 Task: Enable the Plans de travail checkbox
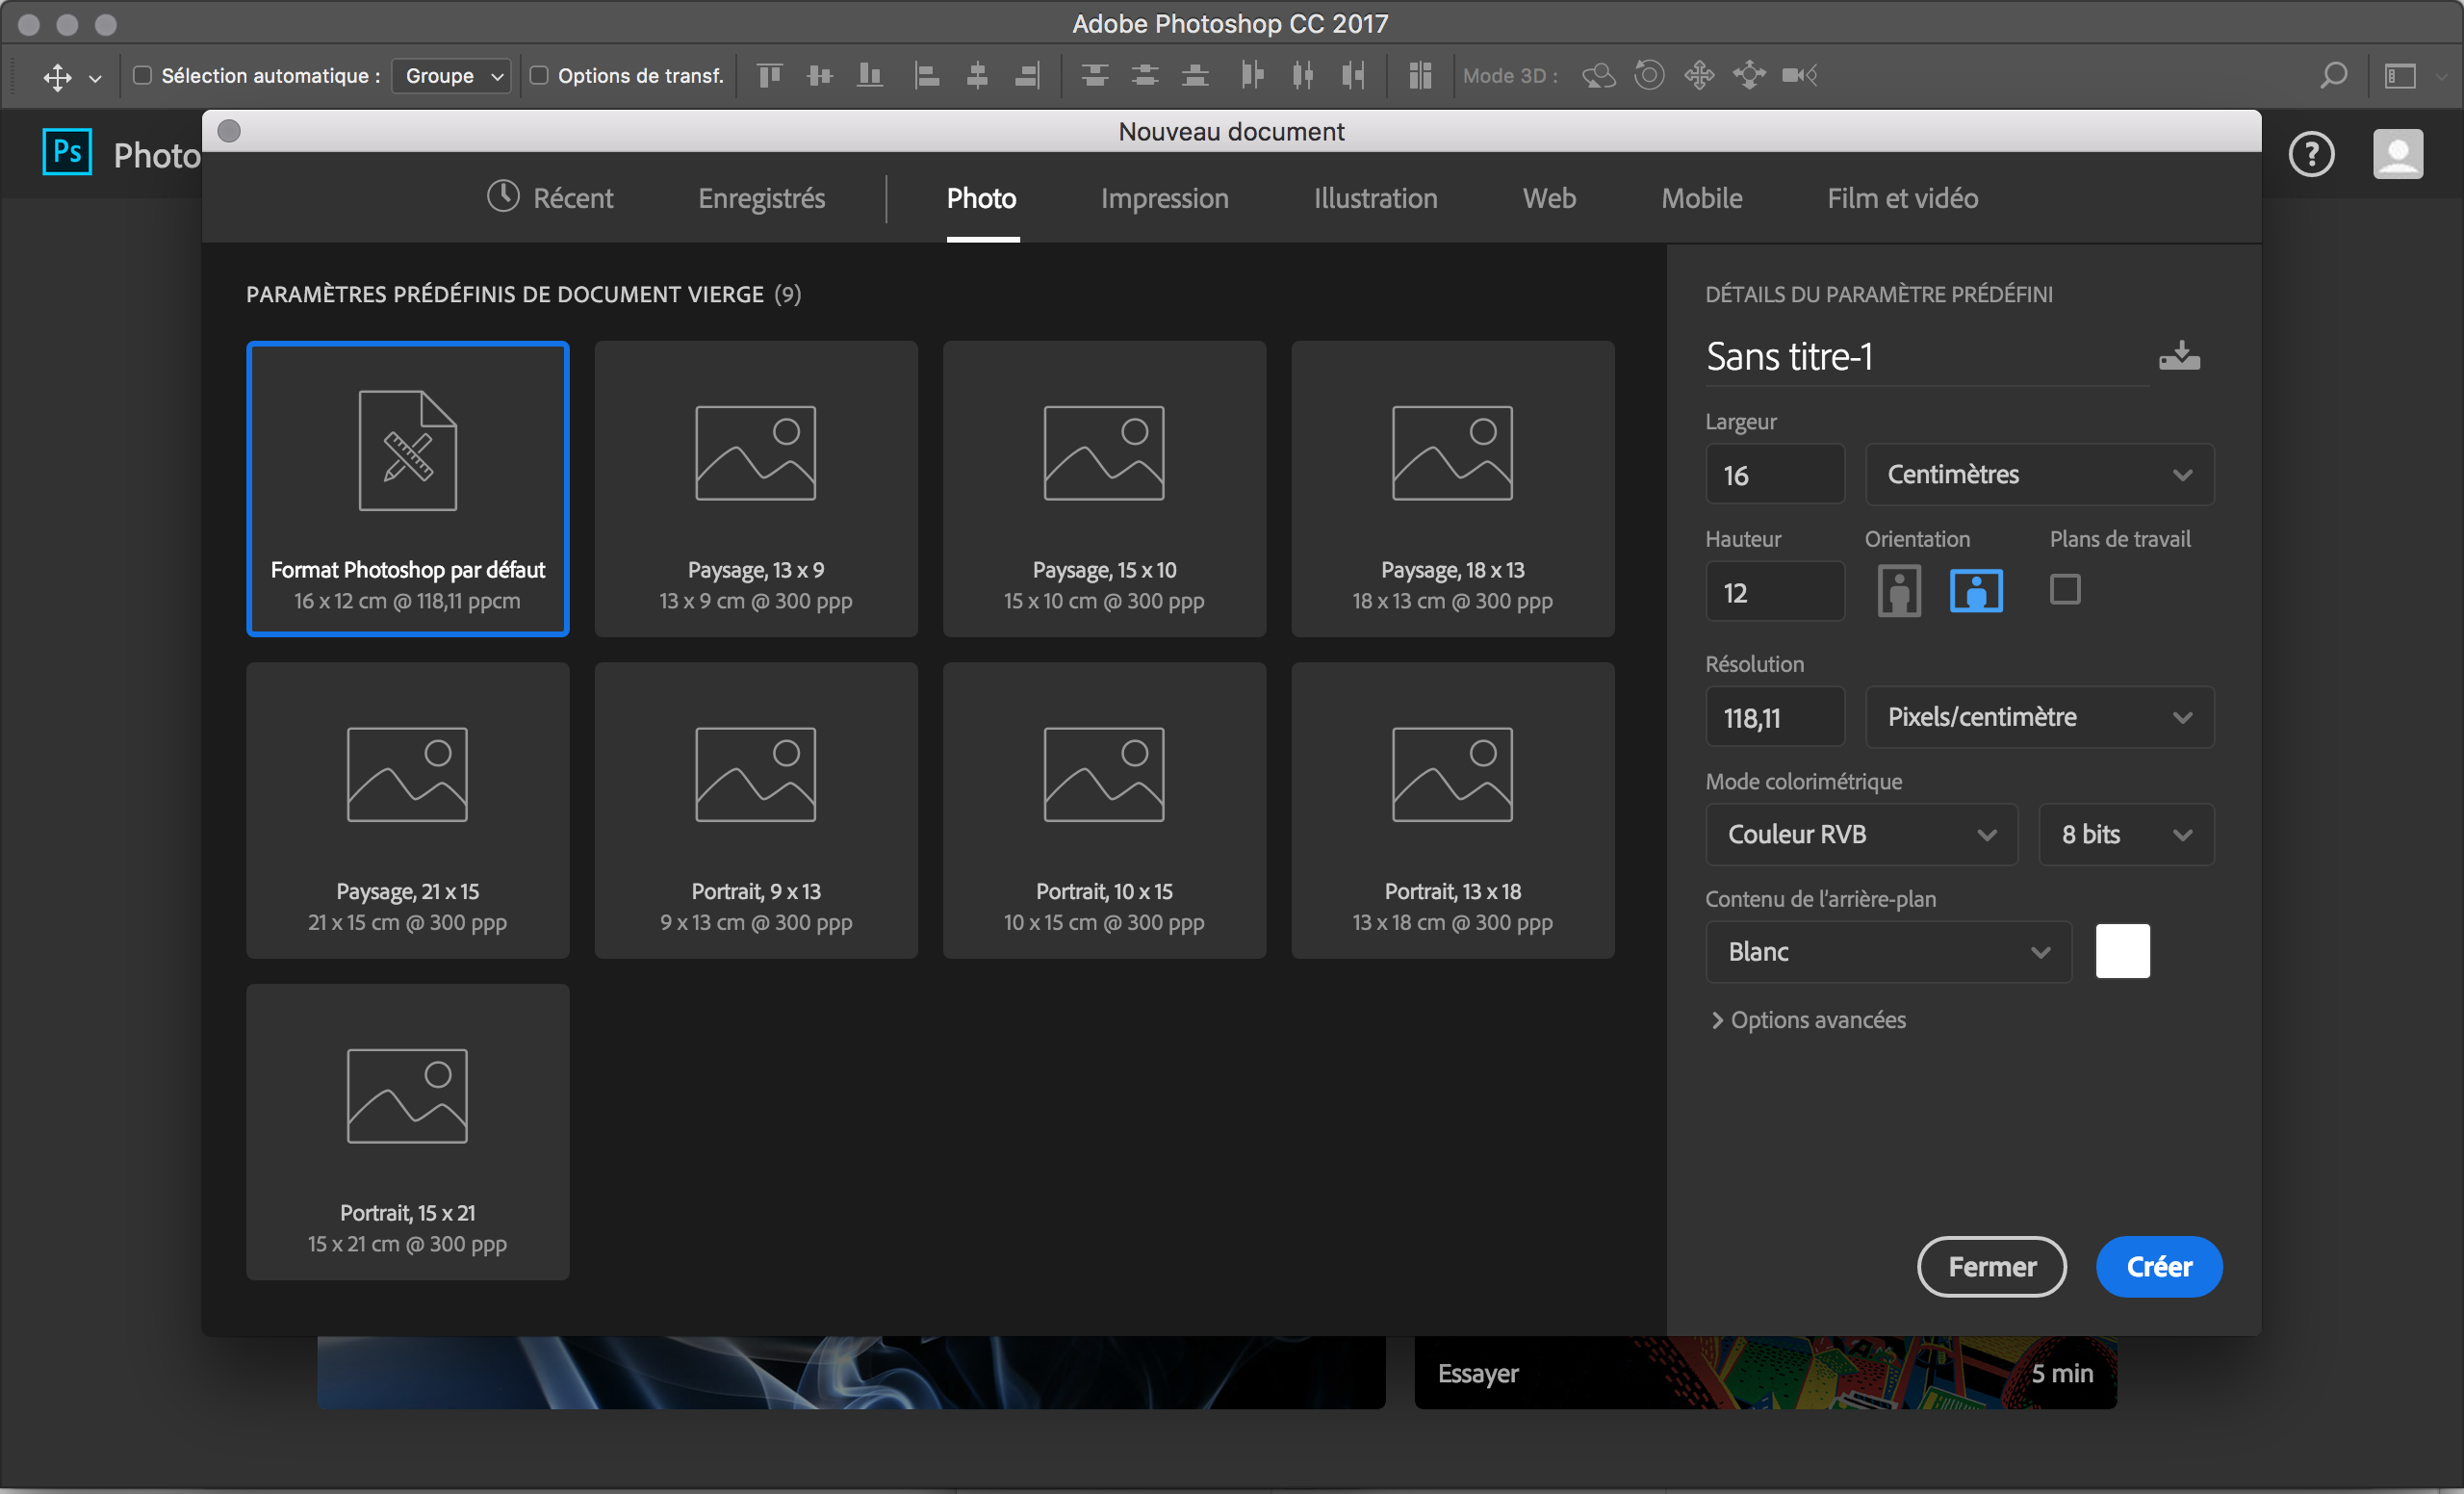[x=2064, y=590]
